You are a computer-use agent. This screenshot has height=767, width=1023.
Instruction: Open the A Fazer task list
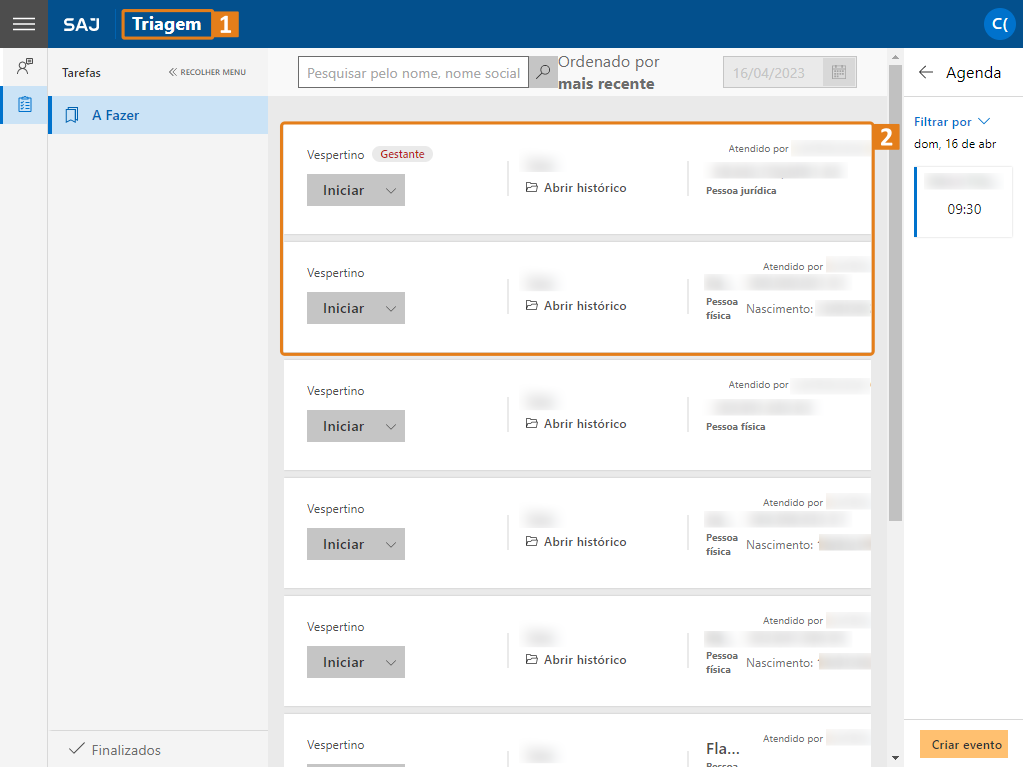click(x=159, y=115)
